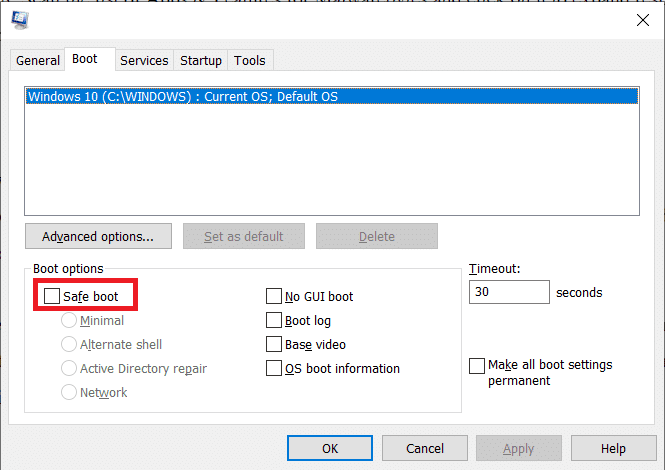Check the Base video option
The height and width of the screenshot is (470, 665).
coord(274,344)
